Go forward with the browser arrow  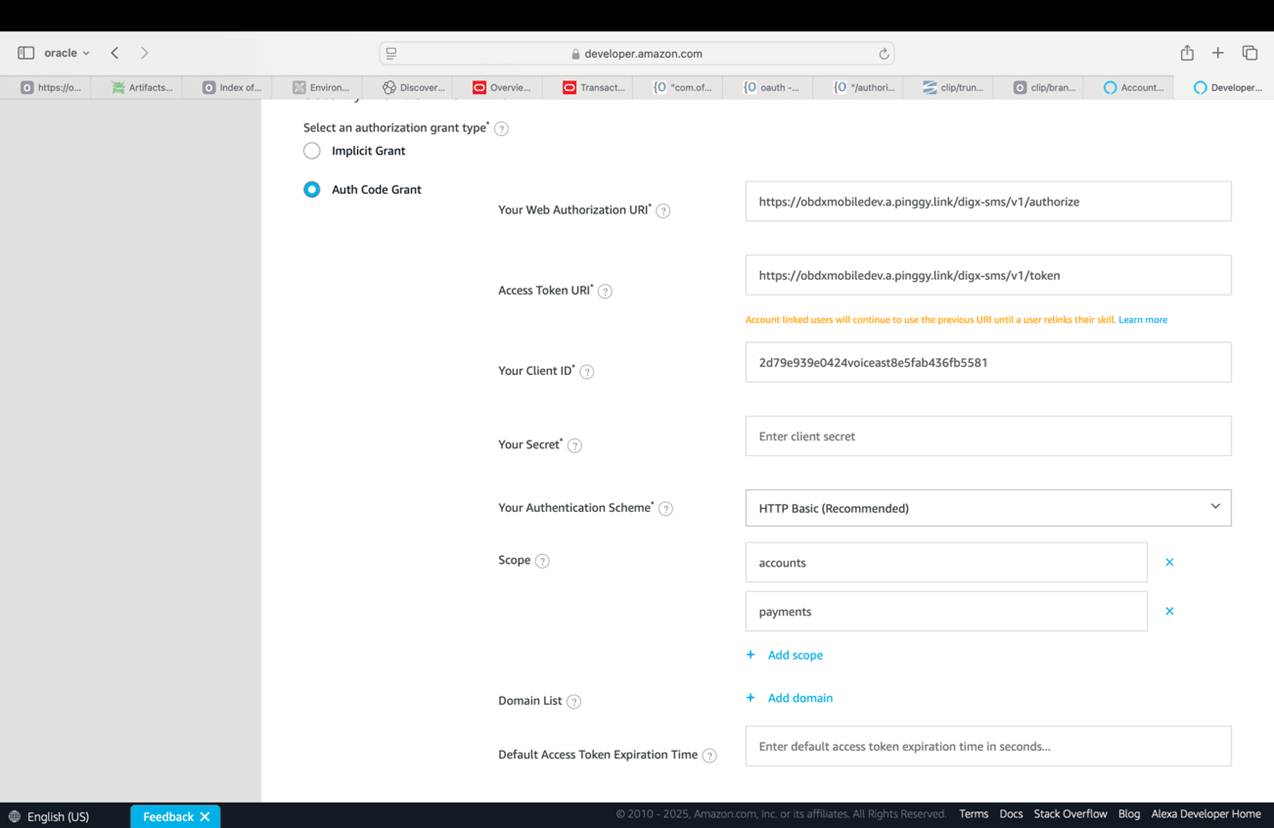[144, 53]
